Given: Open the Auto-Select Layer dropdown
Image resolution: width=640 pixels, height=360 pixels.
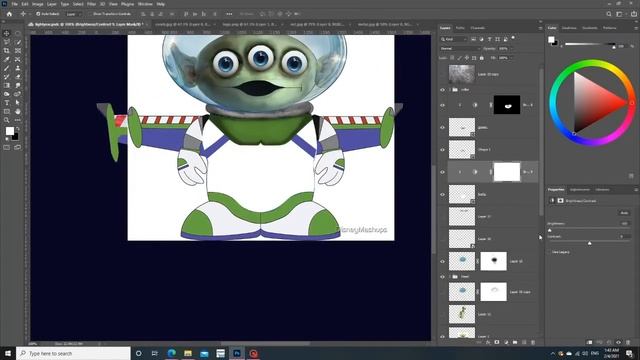Looking at the screenshot, I should [x=73, y=14].
